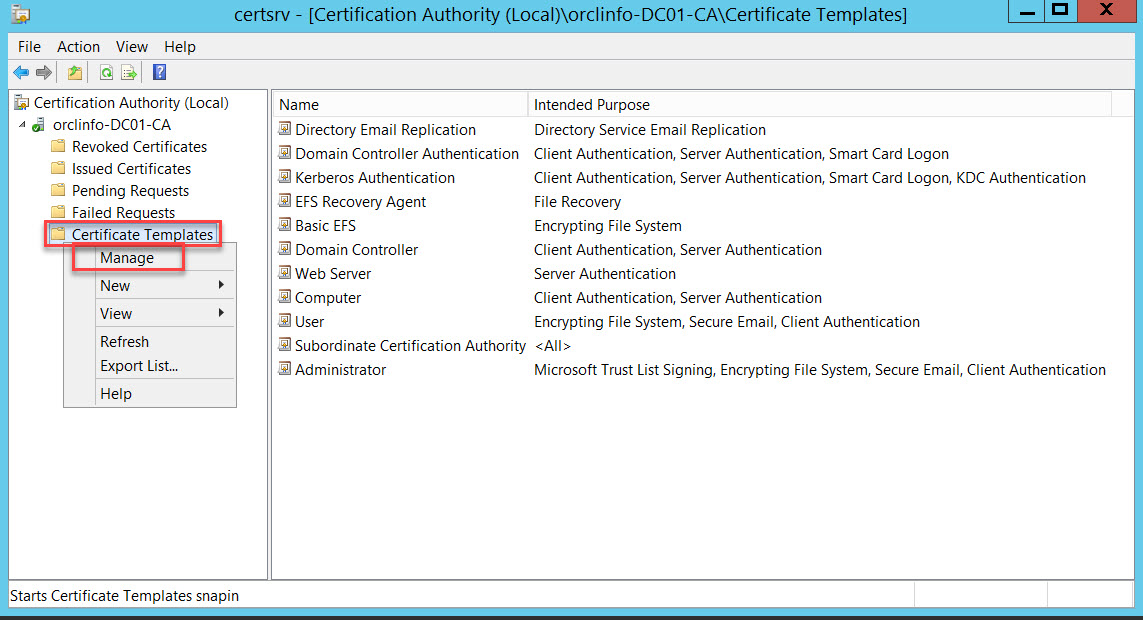Choose Manage from the context menu

pyautogui.click(x=127, y=258)
